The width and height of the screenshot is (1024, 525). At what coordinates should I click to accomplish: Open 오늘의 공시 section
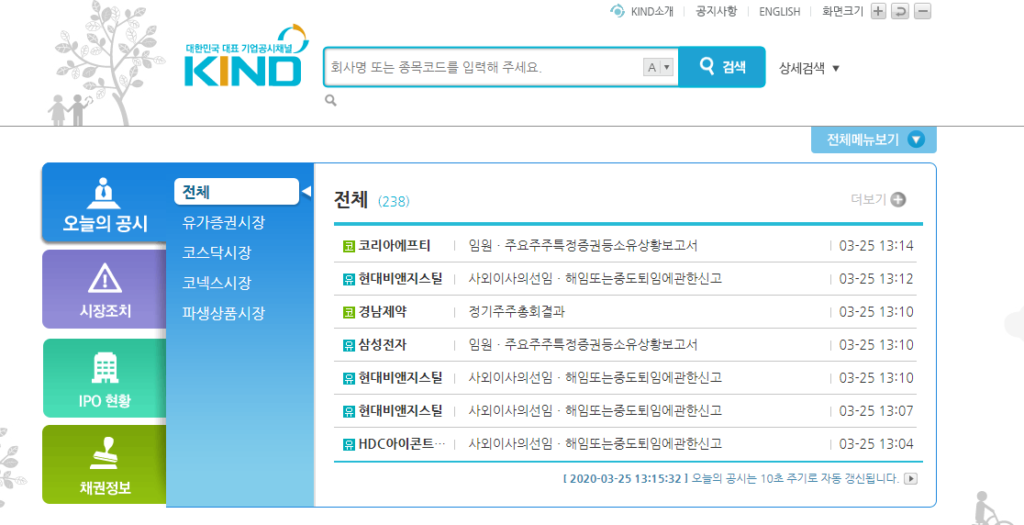pyautogui.click(x=104, y=203)
